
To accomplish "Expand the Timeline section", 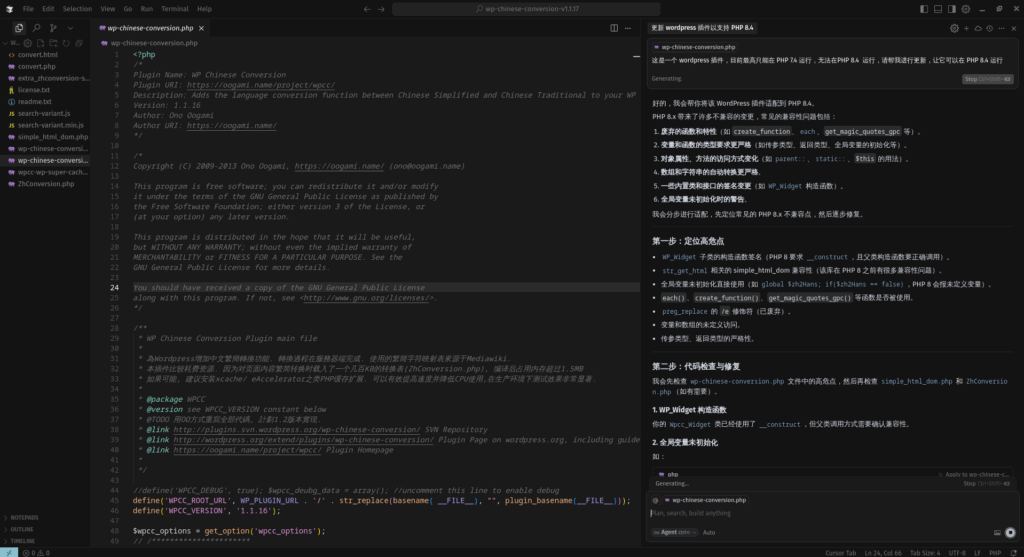I will coord(24,540).
